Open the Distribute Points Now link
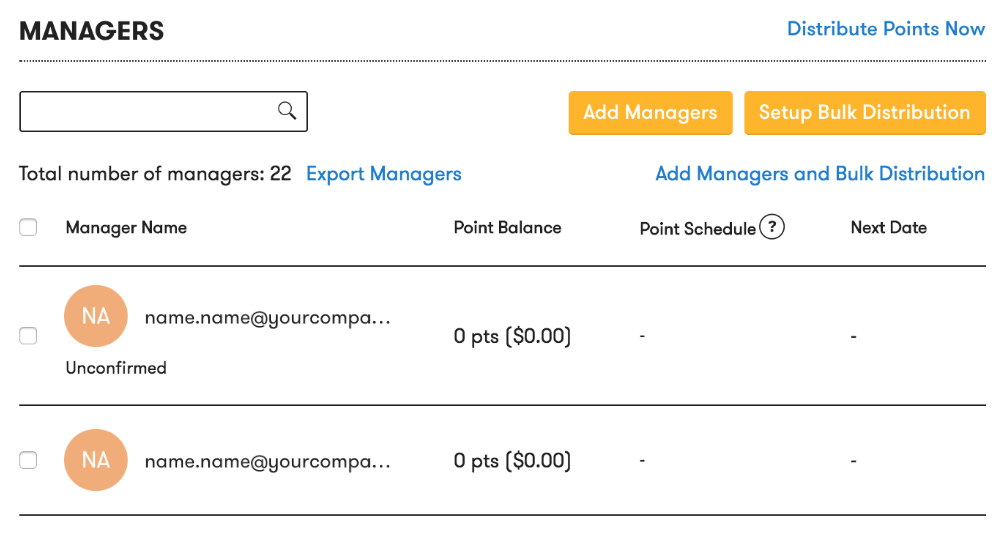The image size is (1006, 534). coord(886,29)
